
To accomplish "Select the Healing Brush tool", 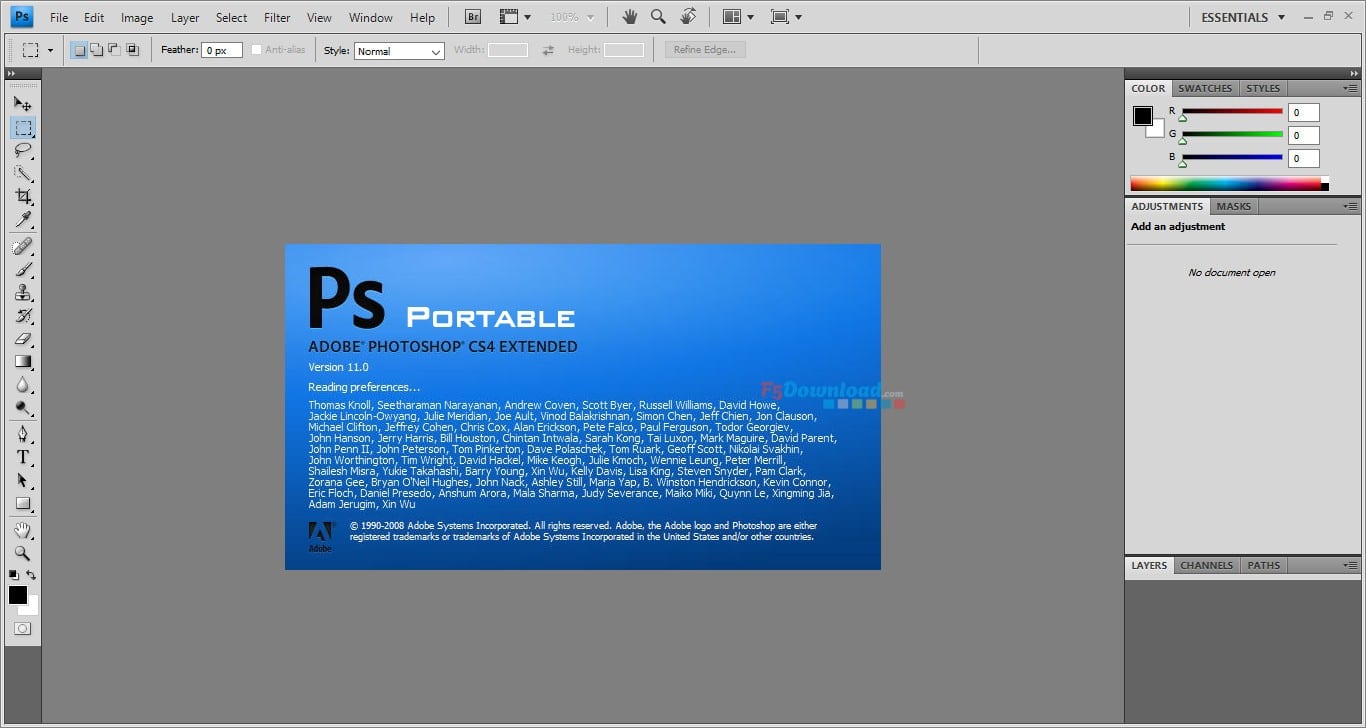I will tap(22, 246).
